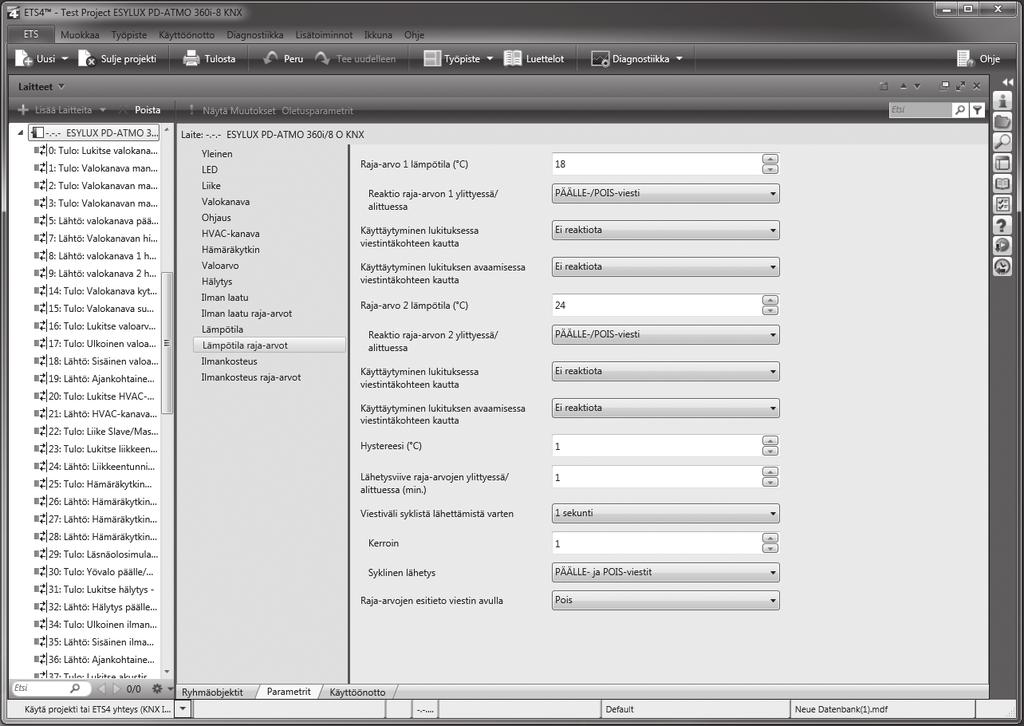Click the Peru undo button
The image size is (1024, 726).
pyautogui.click(x=283, y=59)
